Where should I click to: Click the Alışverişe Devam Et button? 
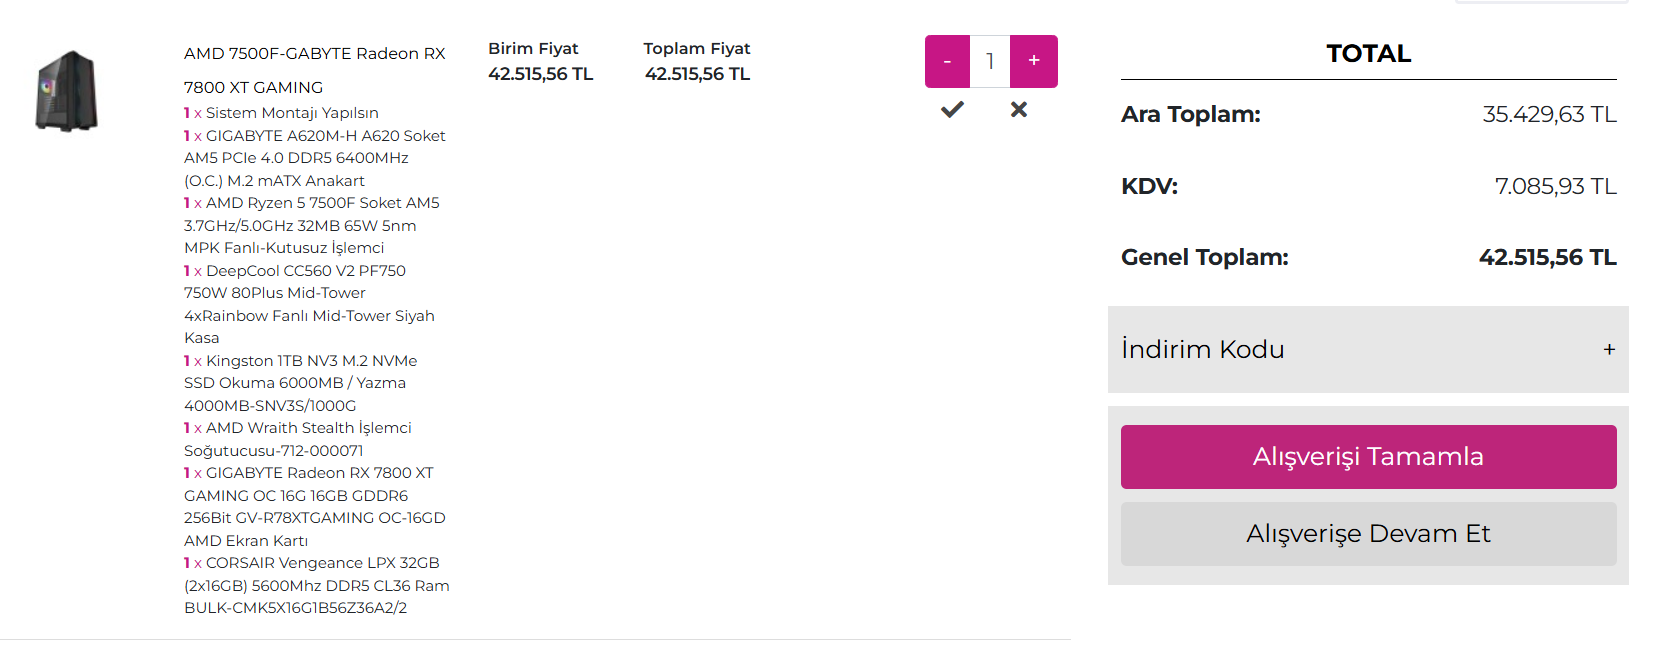1368,534
